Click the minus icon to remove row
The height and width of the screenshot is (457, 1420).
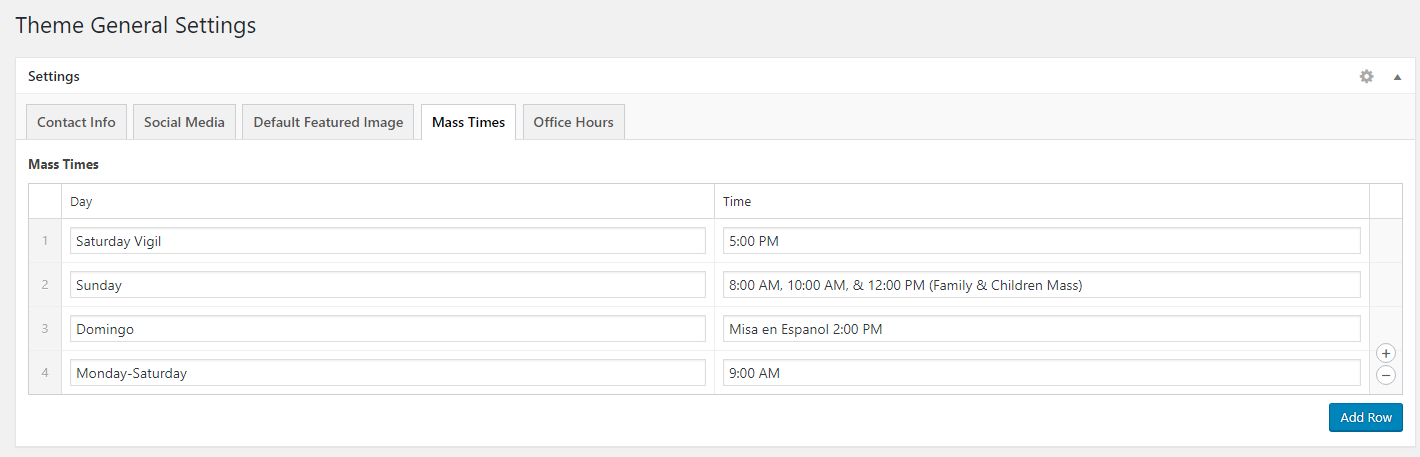point(1385,375)
